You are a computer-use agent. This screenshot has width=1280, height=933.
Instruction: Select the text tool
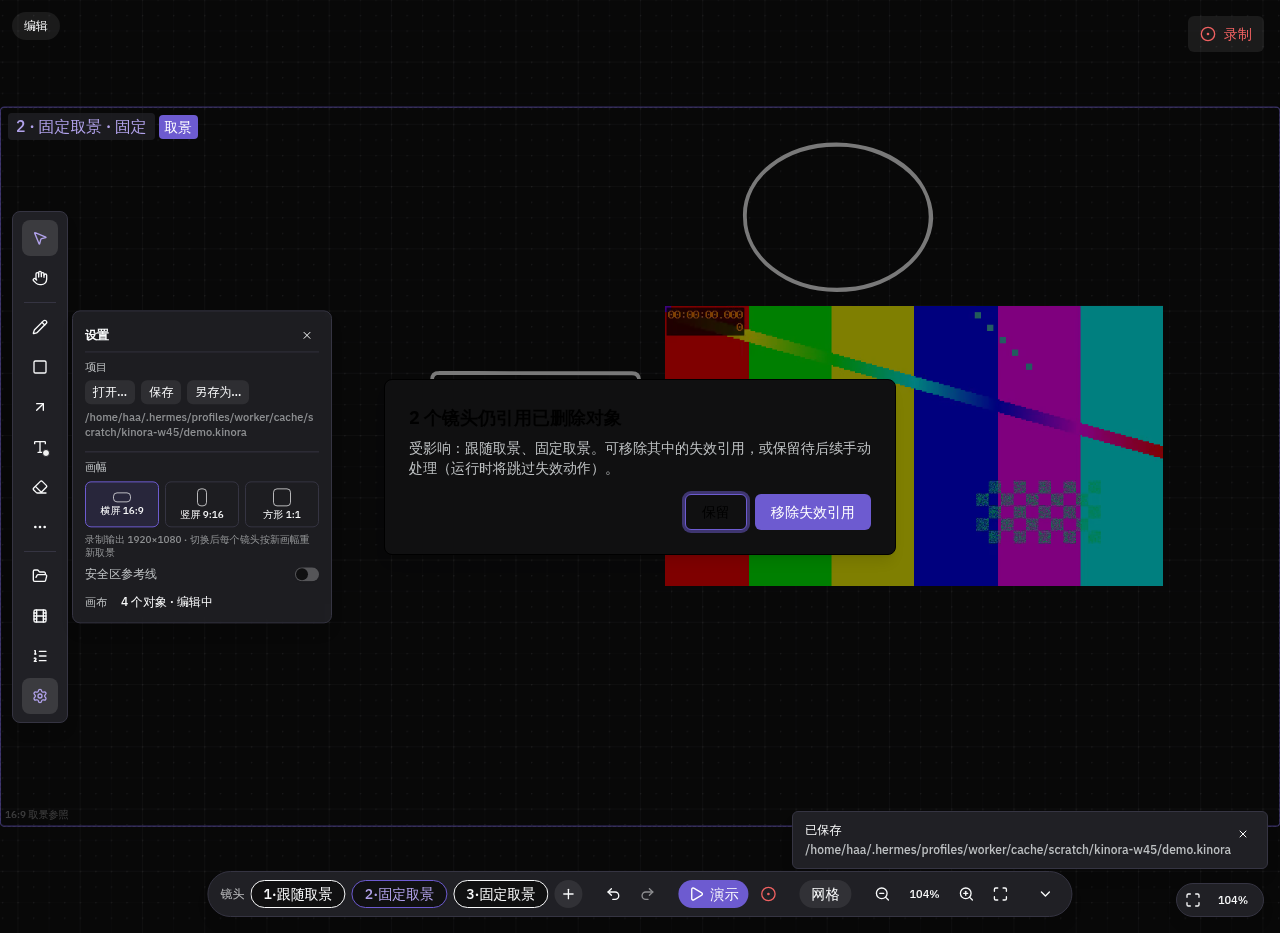coord(40,447)
